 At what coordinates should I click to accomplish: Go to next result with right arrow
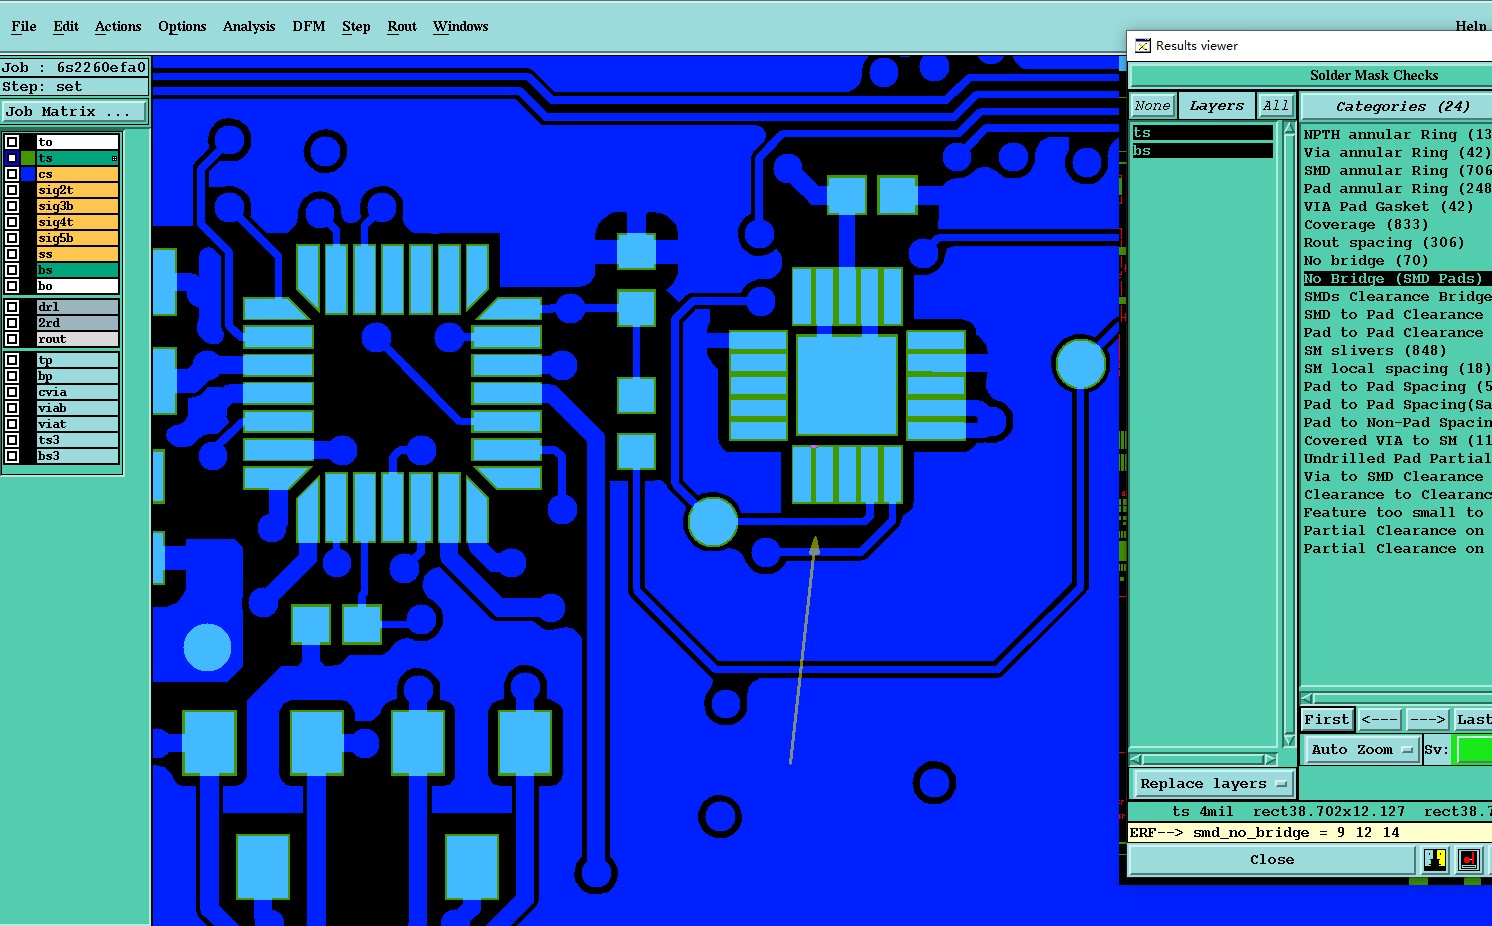point(1427,719)
